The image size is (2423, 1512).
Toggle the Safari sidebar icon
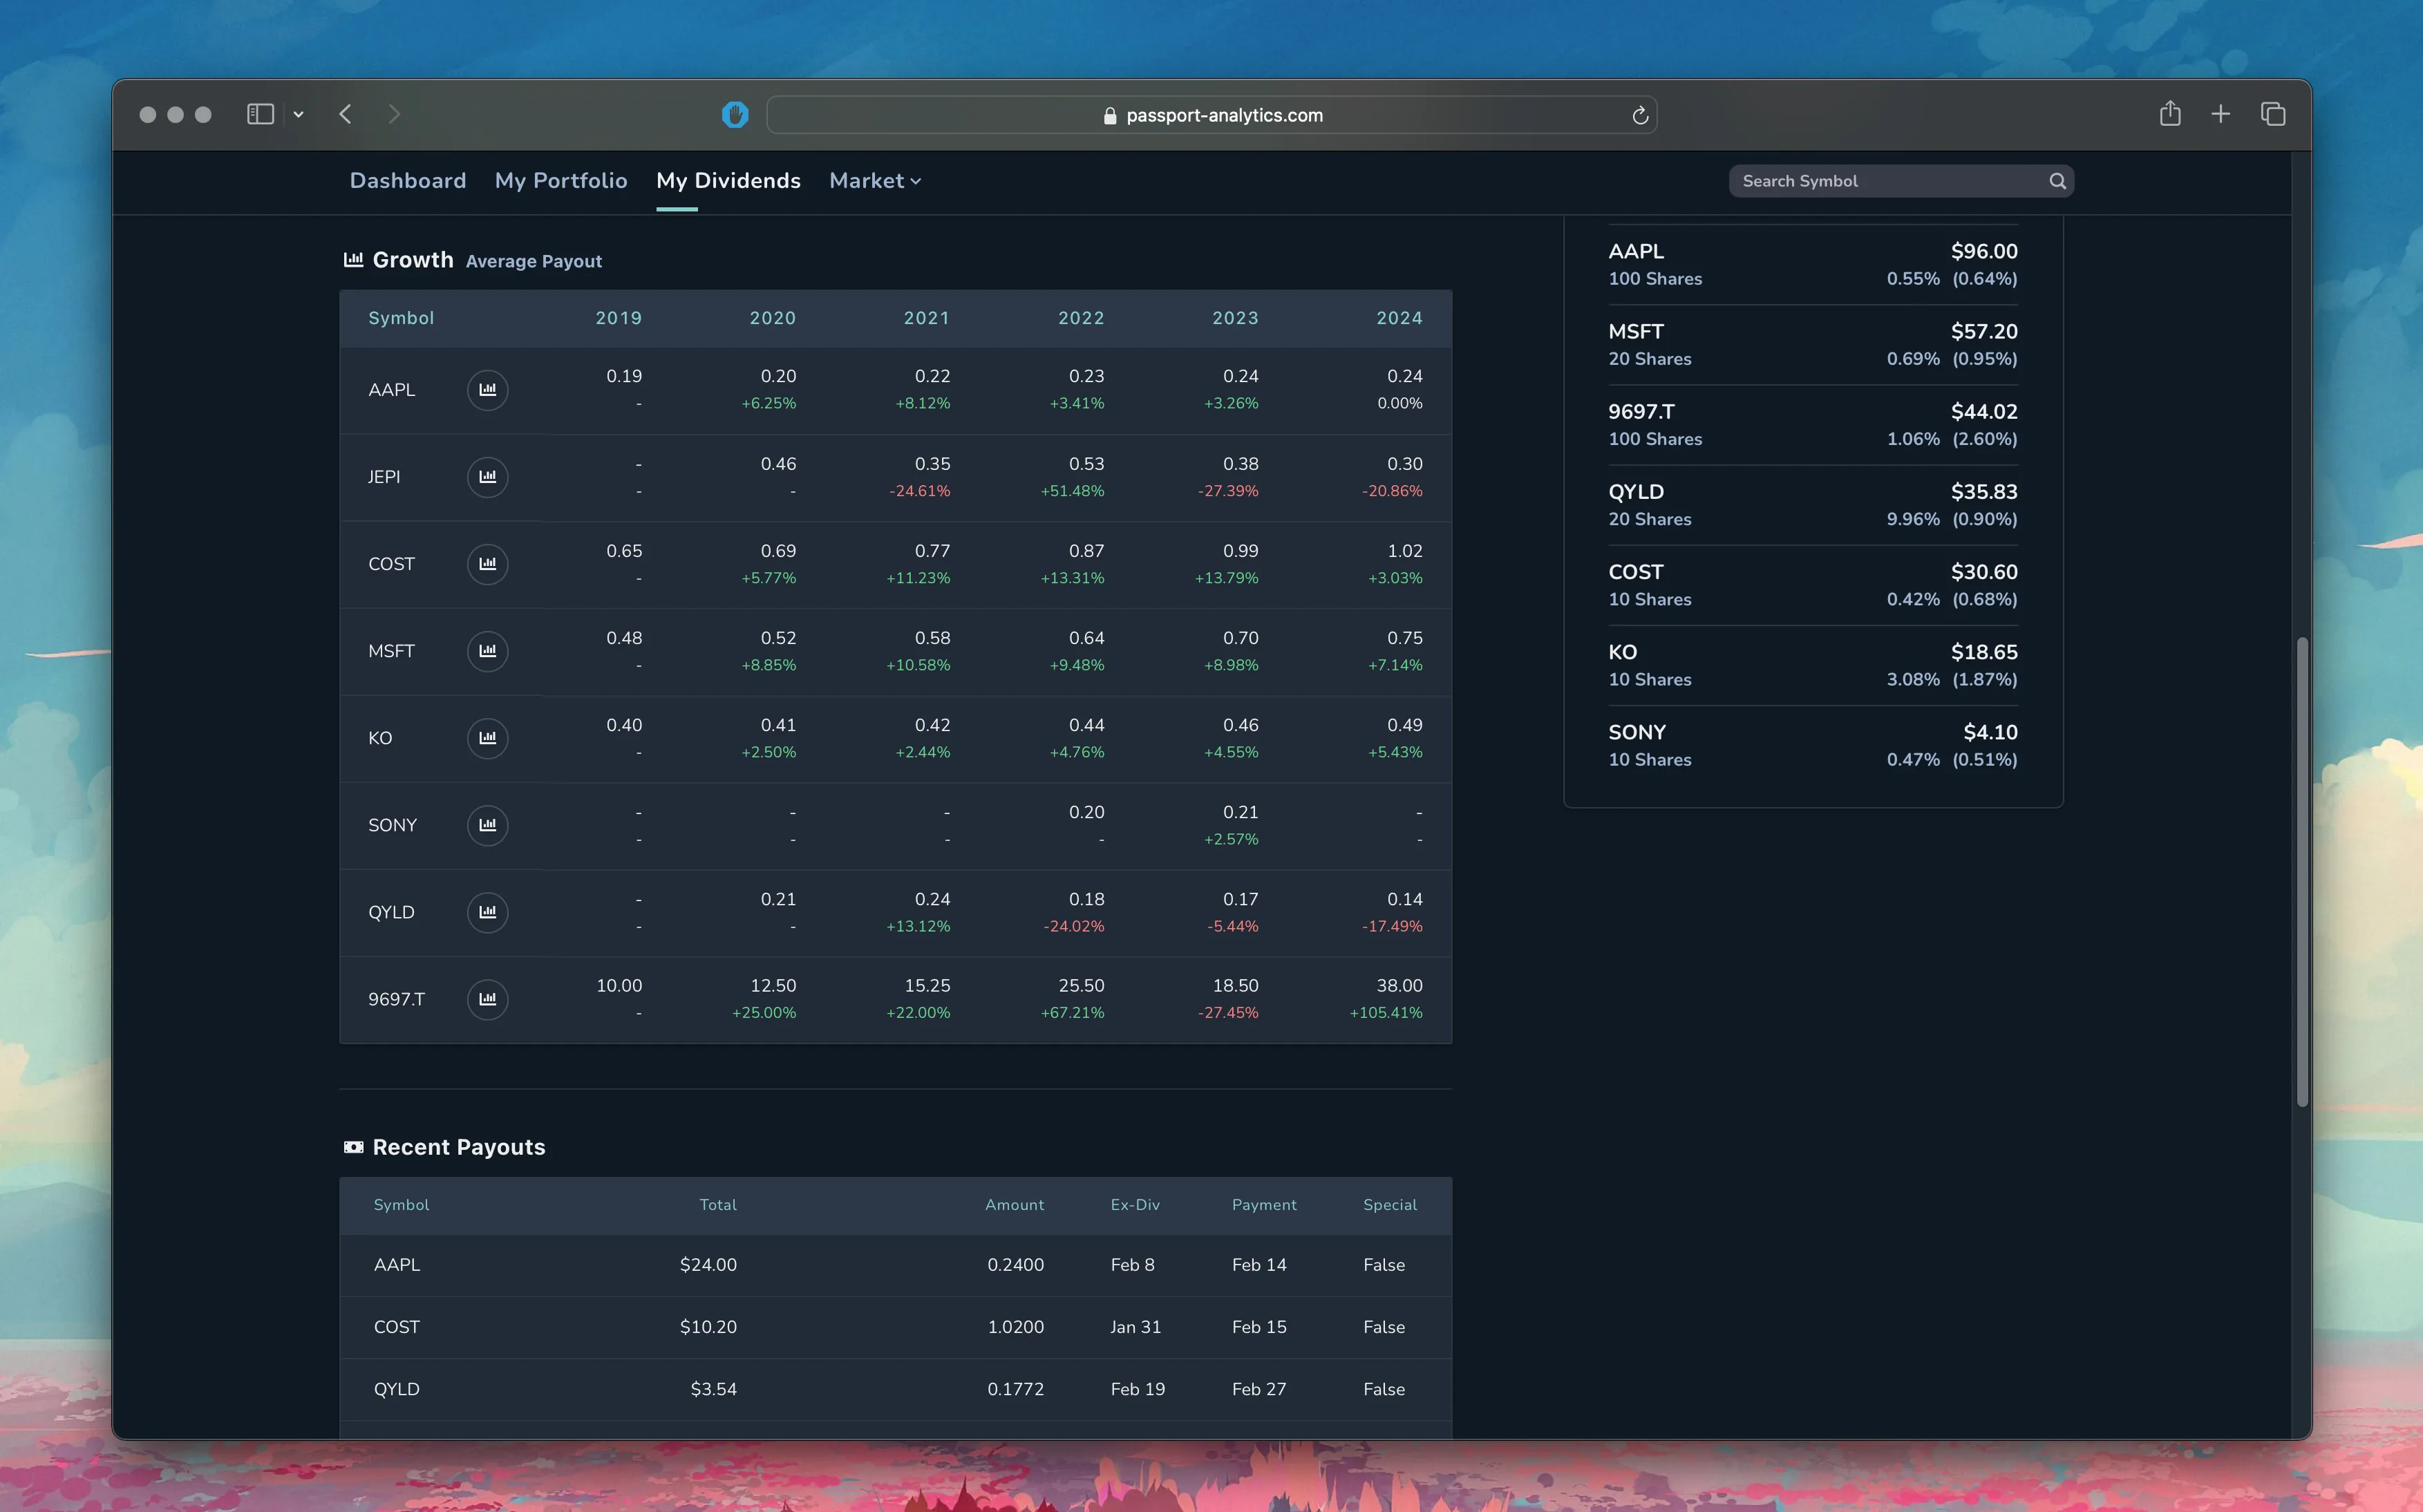pyautogui.click(x=260, y=114)
